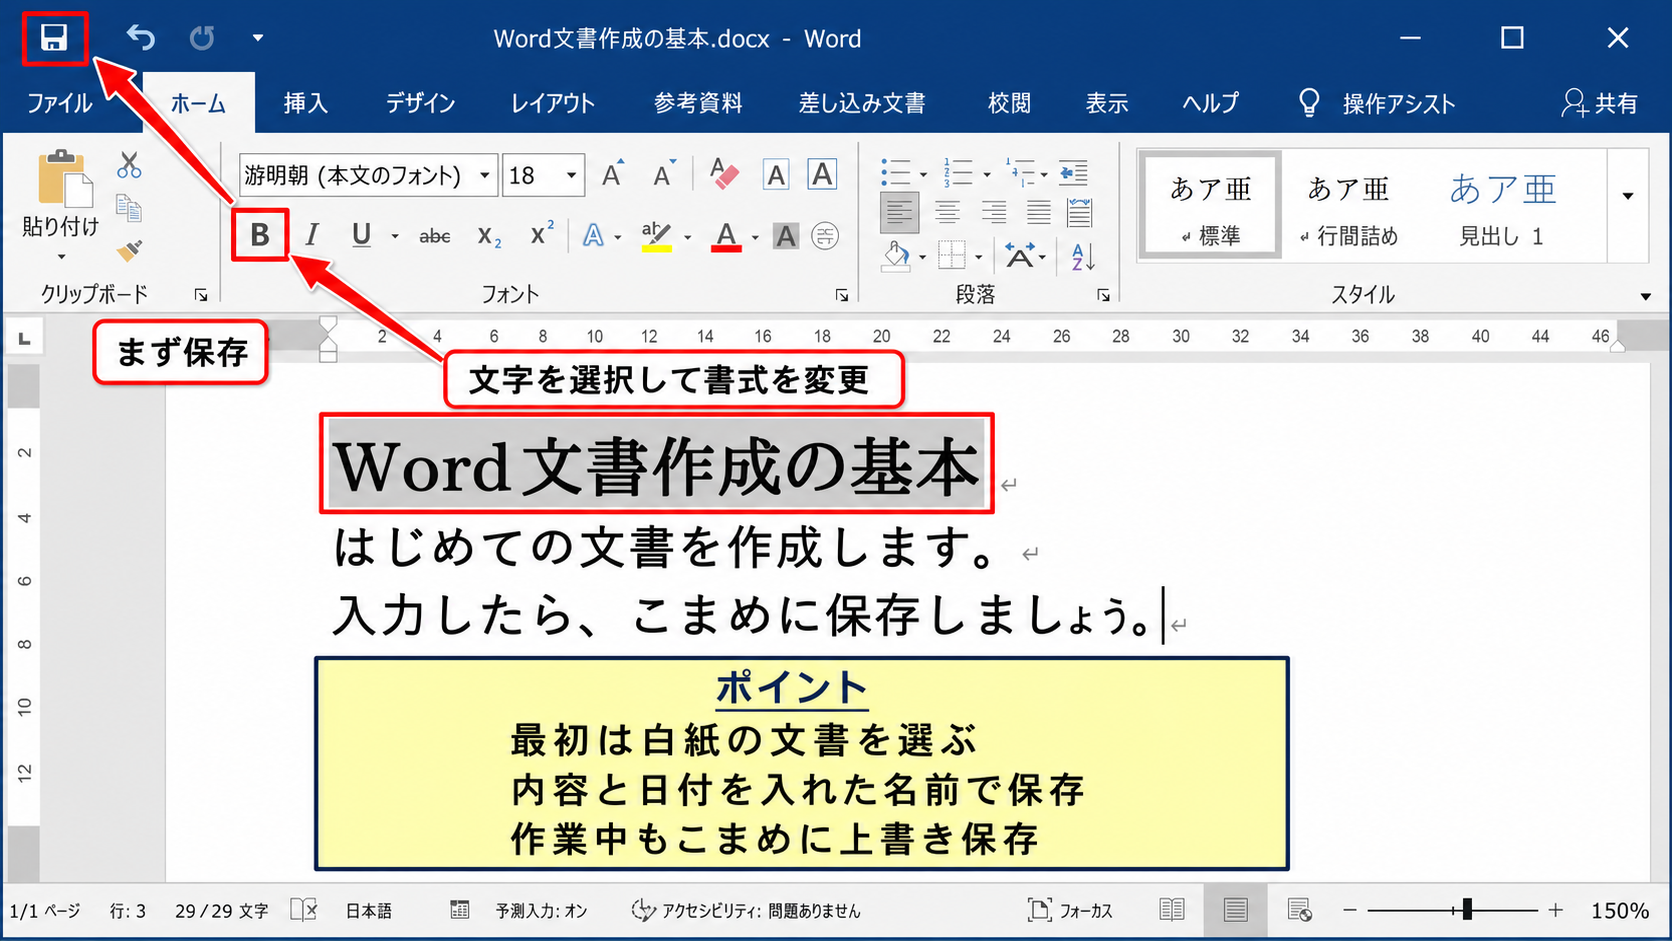Open font color dropdown arrow

[755, 237]
